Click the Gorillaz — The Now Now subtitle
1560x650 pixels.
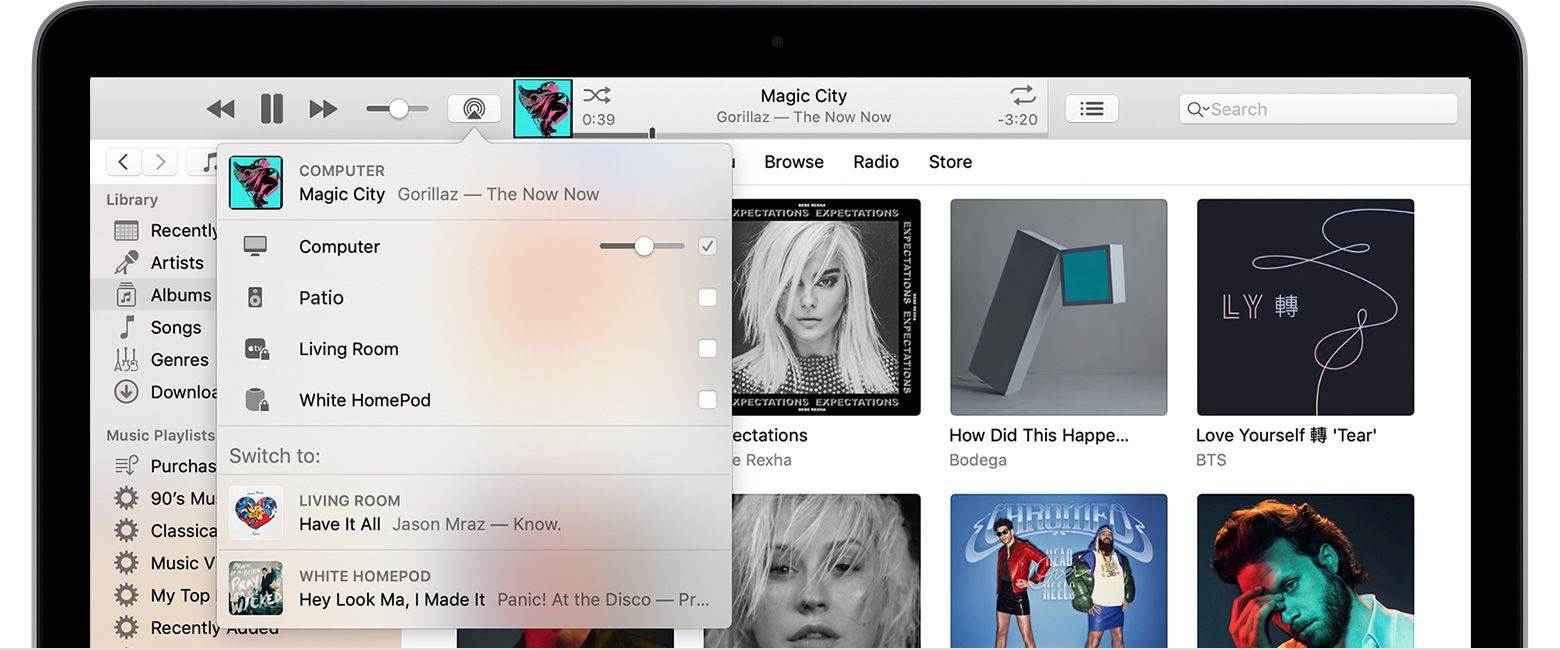pyautogui.click(x=804, y=117)
